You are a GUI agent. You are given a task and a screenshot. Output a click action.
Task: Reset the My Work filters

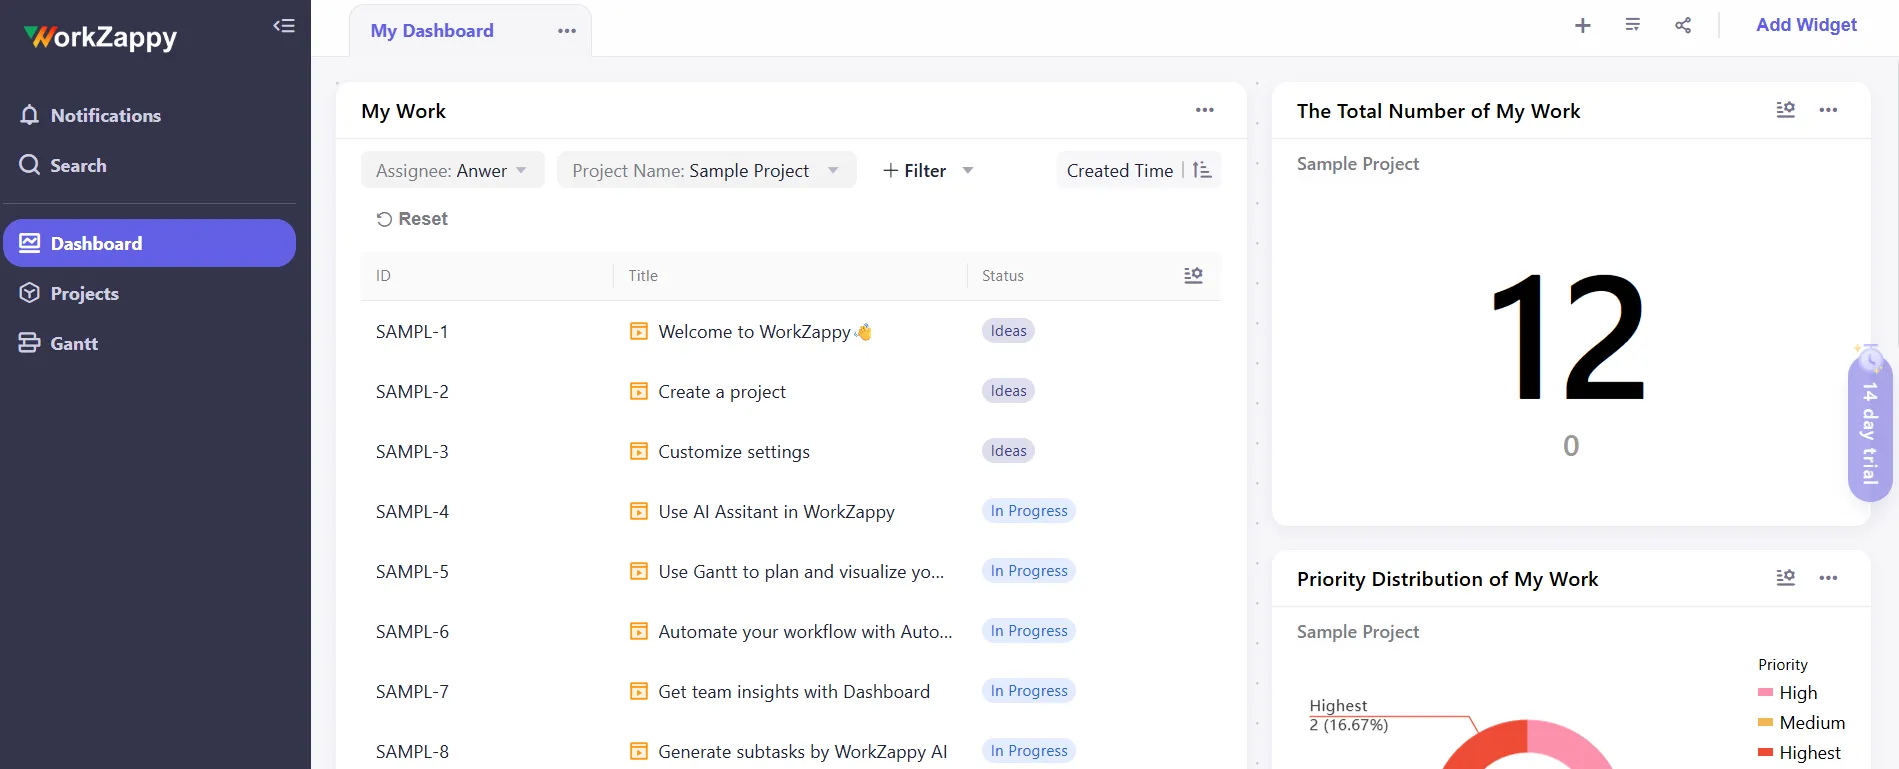pos(412,219)
